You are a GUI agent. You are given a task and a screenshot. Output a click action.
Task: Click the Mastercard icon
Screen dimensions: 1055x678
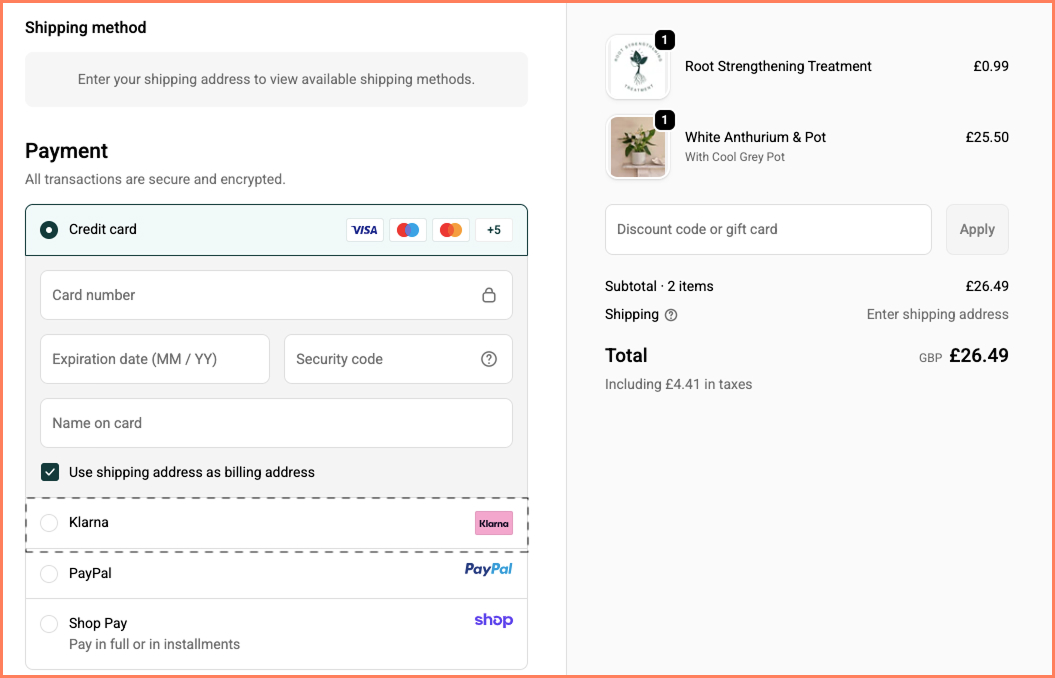click(450, 229)
